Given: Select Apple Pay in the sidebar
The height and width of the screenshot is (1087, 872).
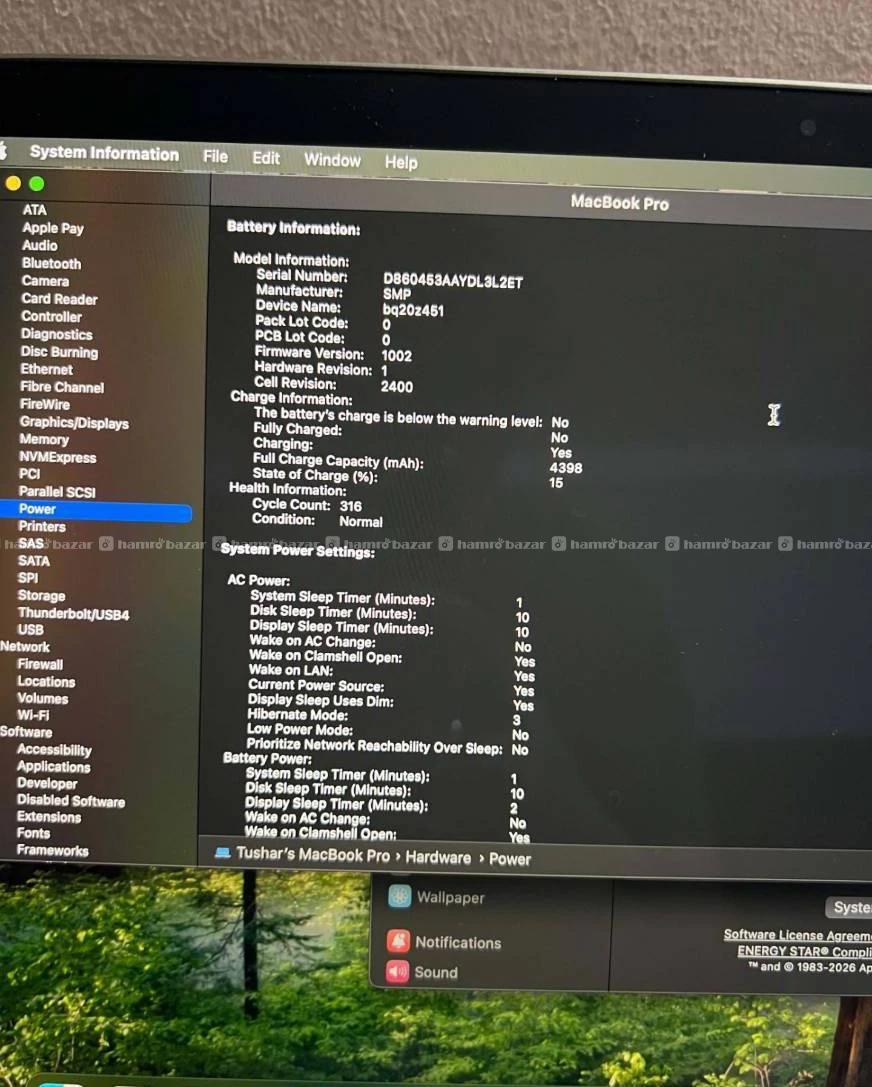Looking at the screenshot, I should point(53,227).
